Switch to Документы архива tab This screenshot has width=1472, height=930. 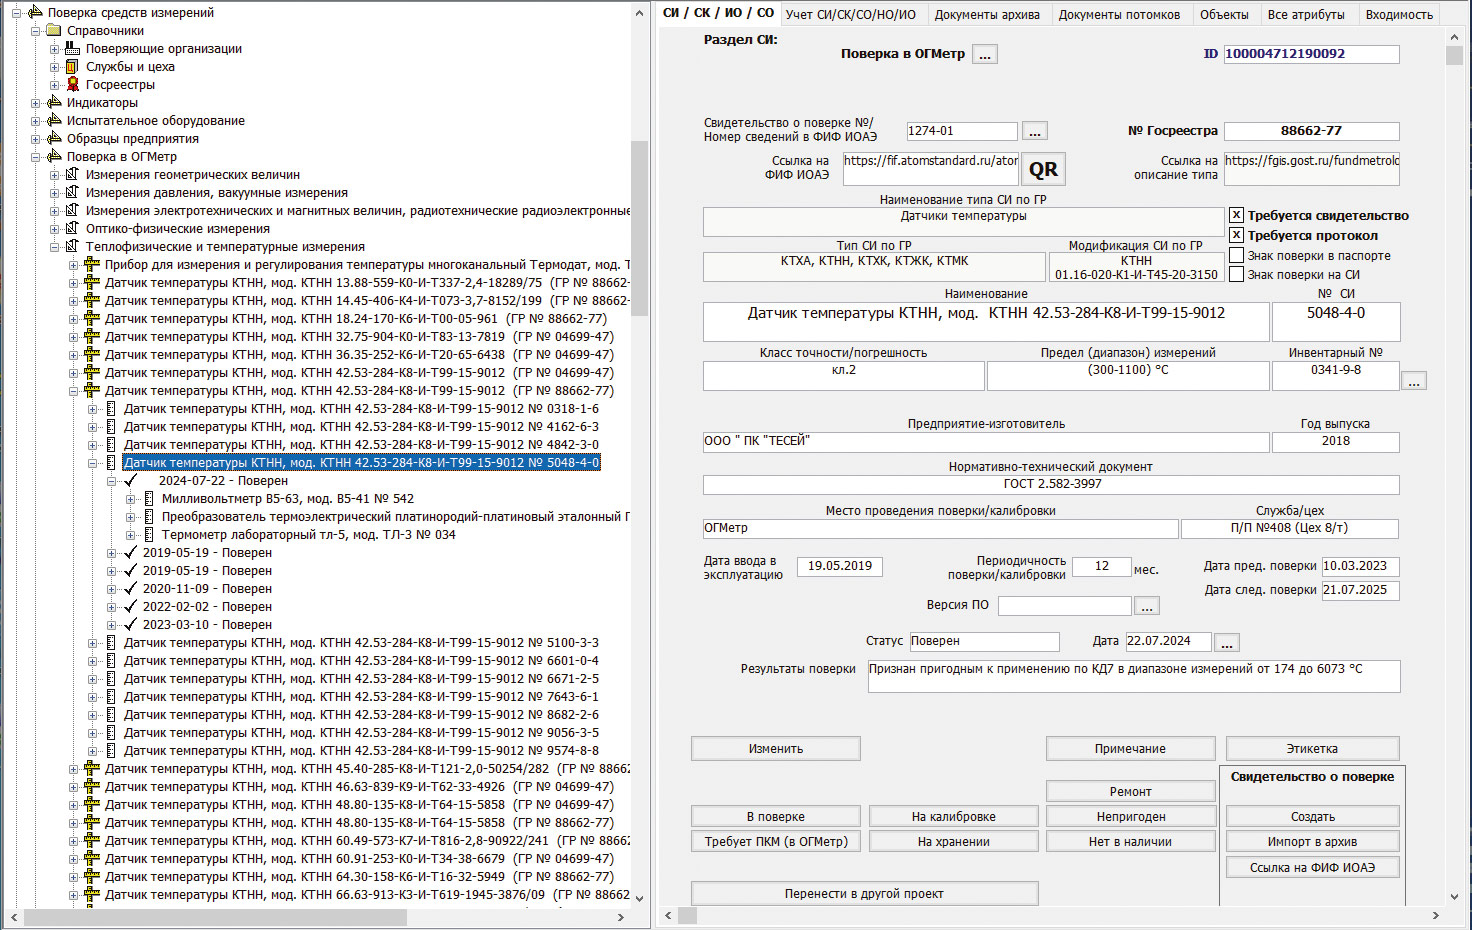986,14
